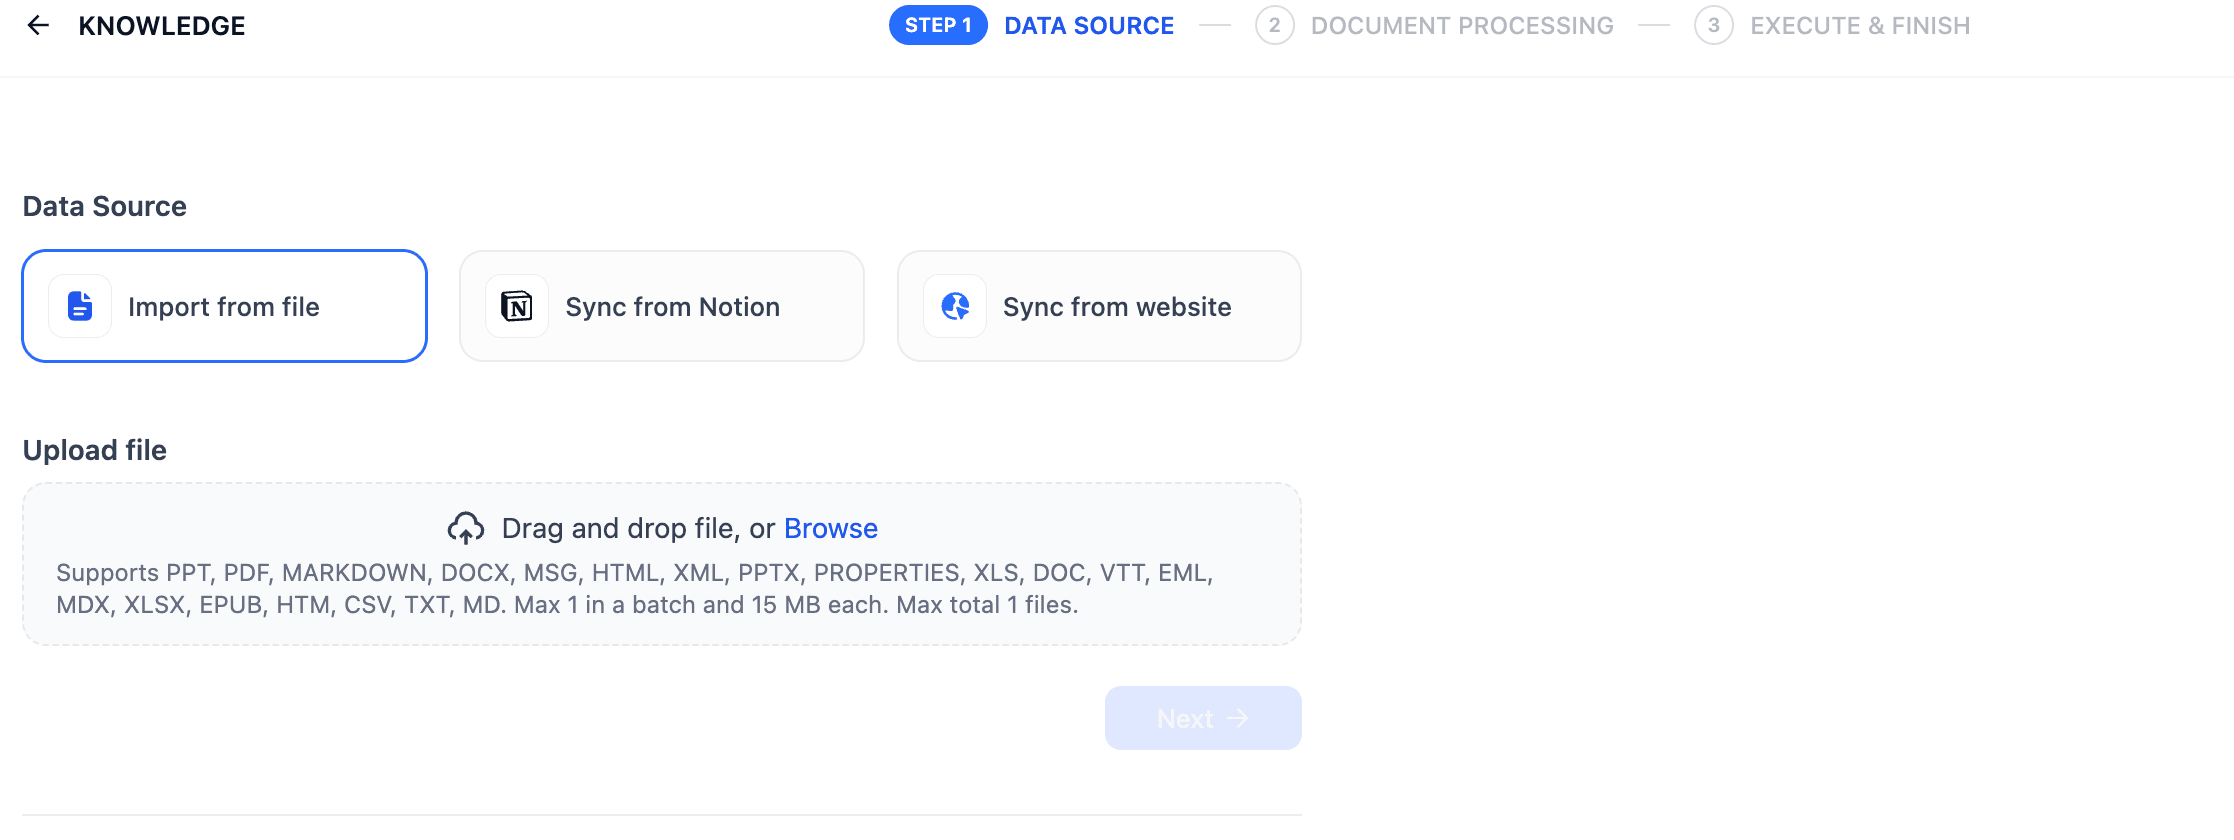This screenshot has height=840, width=2234.
Task: Open the Browse file link
Action: pos(831,528)
